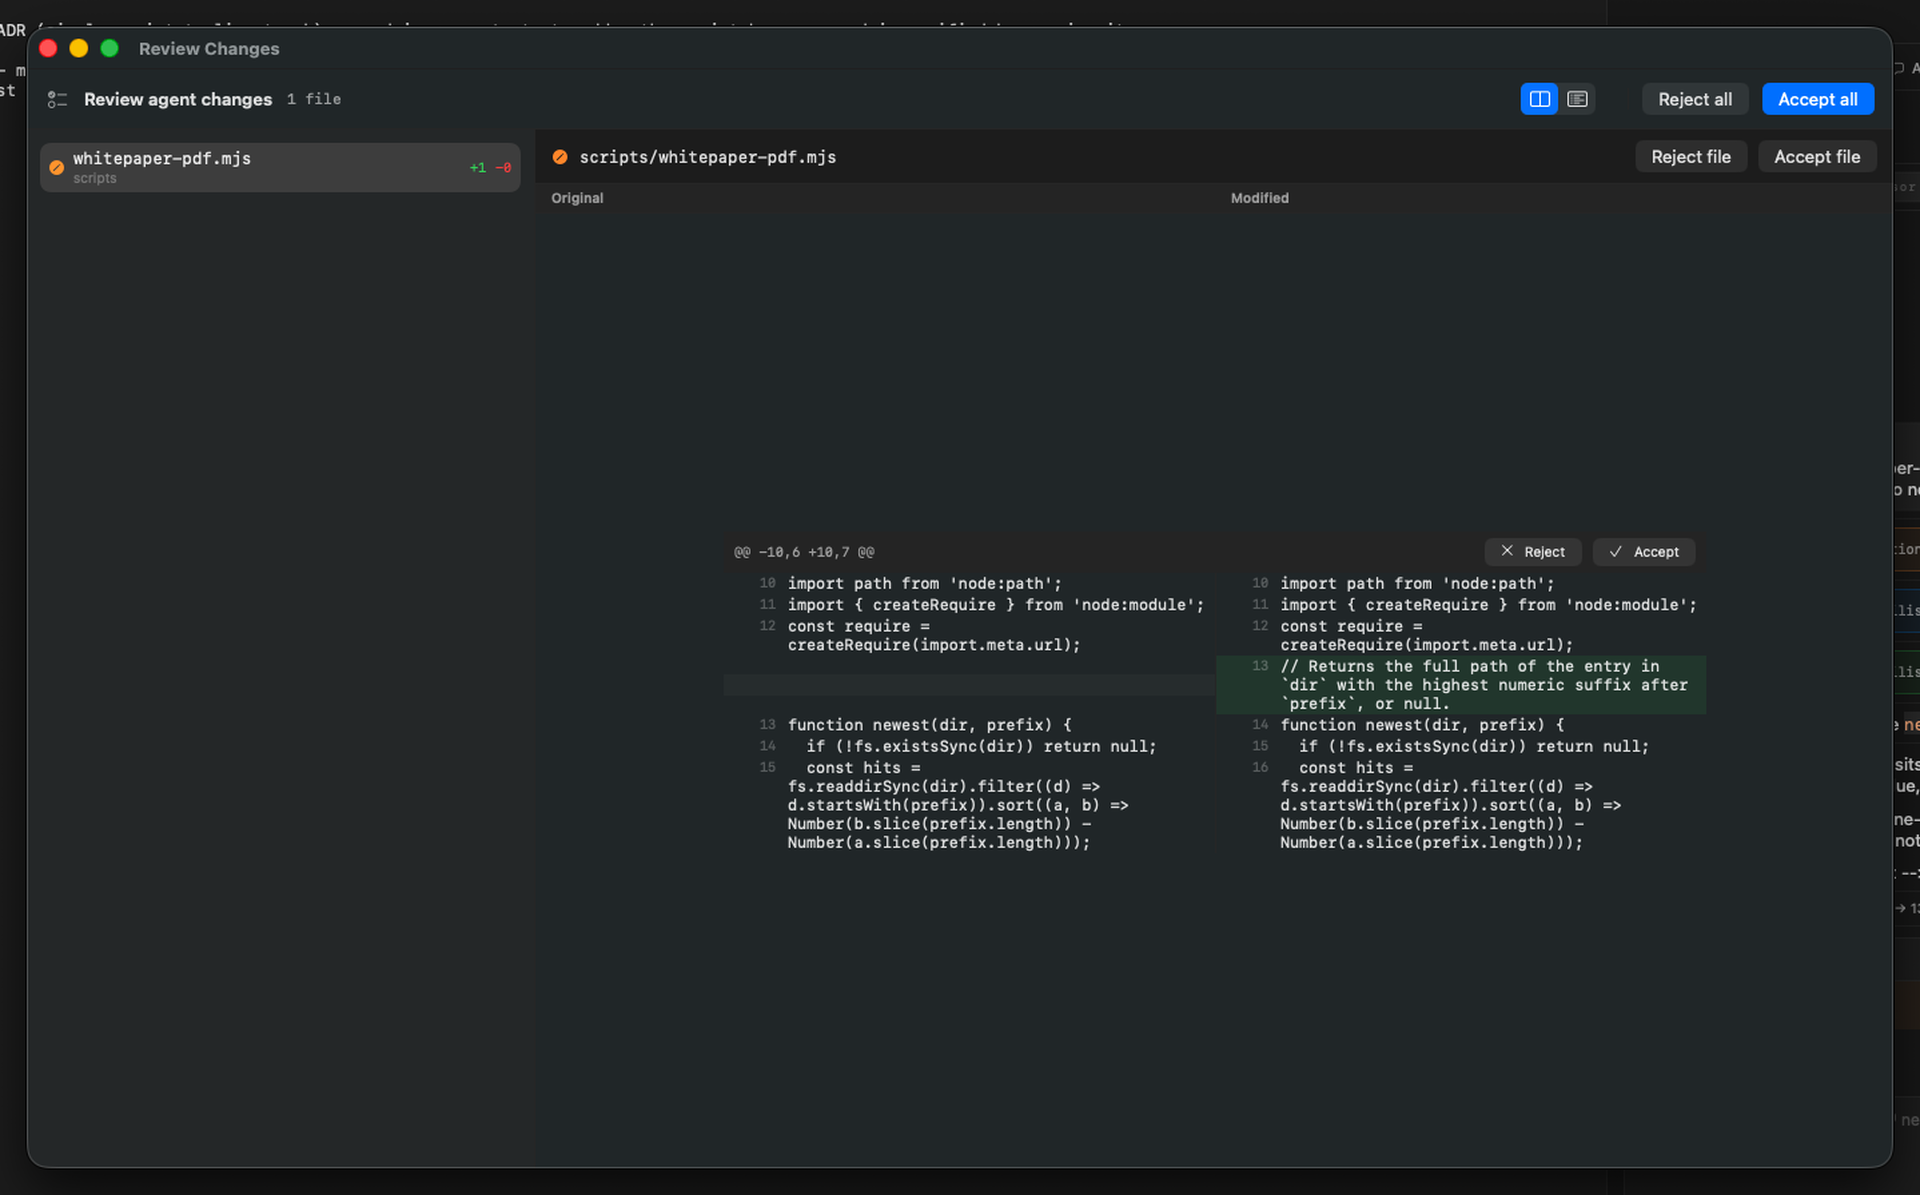
Task: Minimize the Review Changes window
Action: [x=79, y=48]
